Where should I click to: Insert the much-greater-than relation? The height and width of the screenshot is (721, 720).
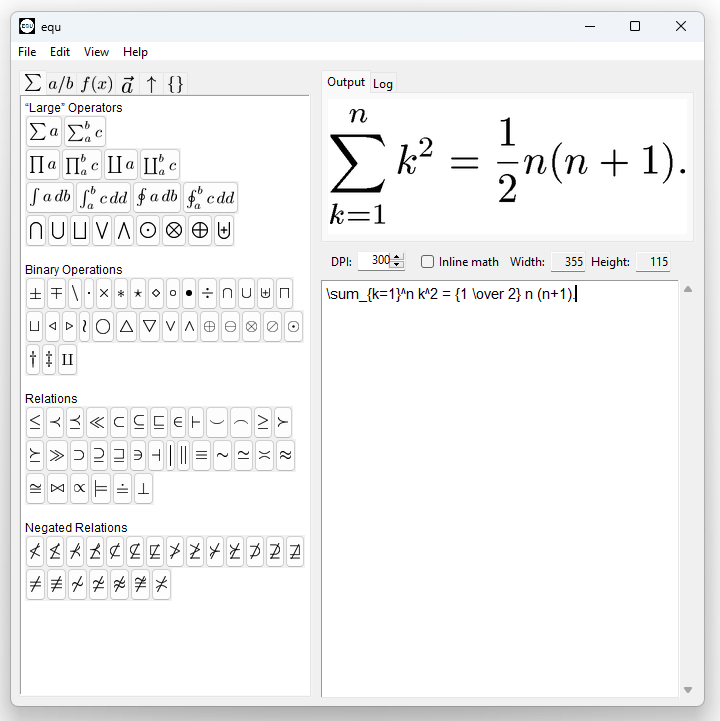click(x=57, y=455)
